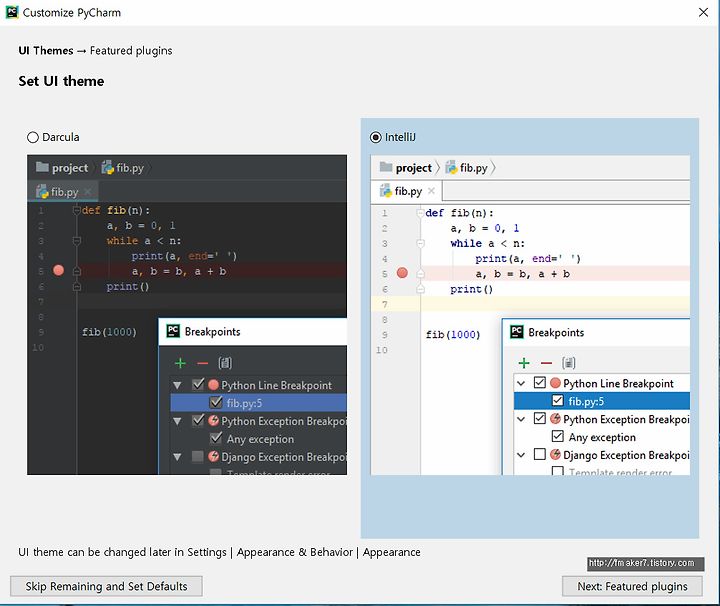This screenshot has height=606, width=720.
Task: Click fib.py tab Python icon in IntelliJ preview
Action: coord(385,191)
